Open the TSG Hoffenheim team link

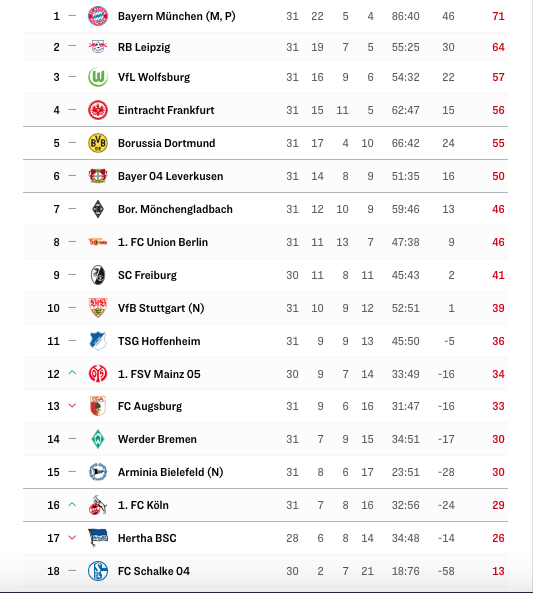click(x=159, y=341)
